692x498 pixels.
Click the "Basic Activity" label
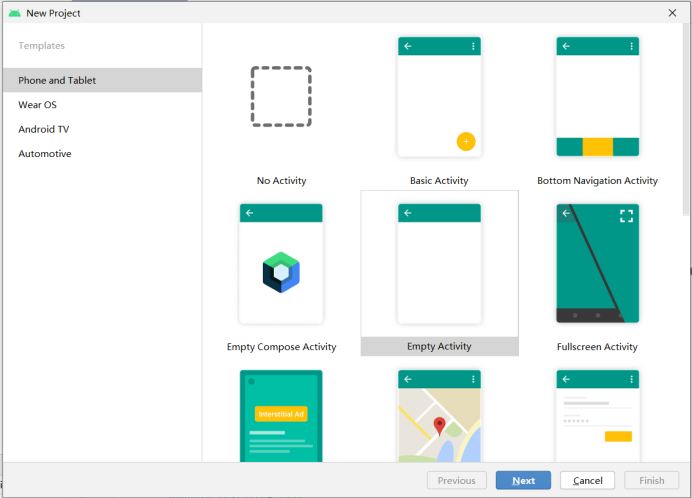(439, 181)
